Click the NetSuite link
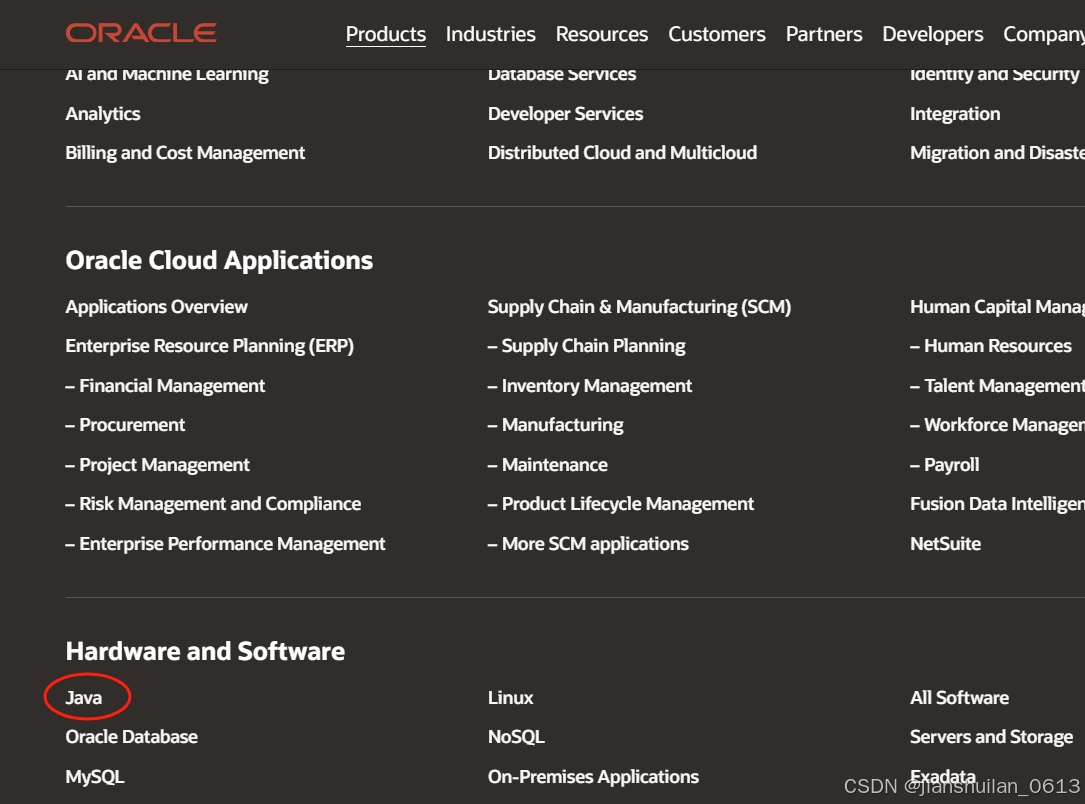The width and height of the screenshot is (1085, 804). click(945, 543)
